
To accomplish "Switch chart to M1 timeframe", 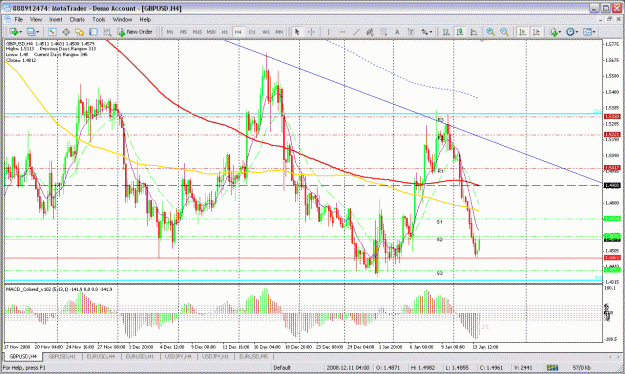I will tap(170, 32).
